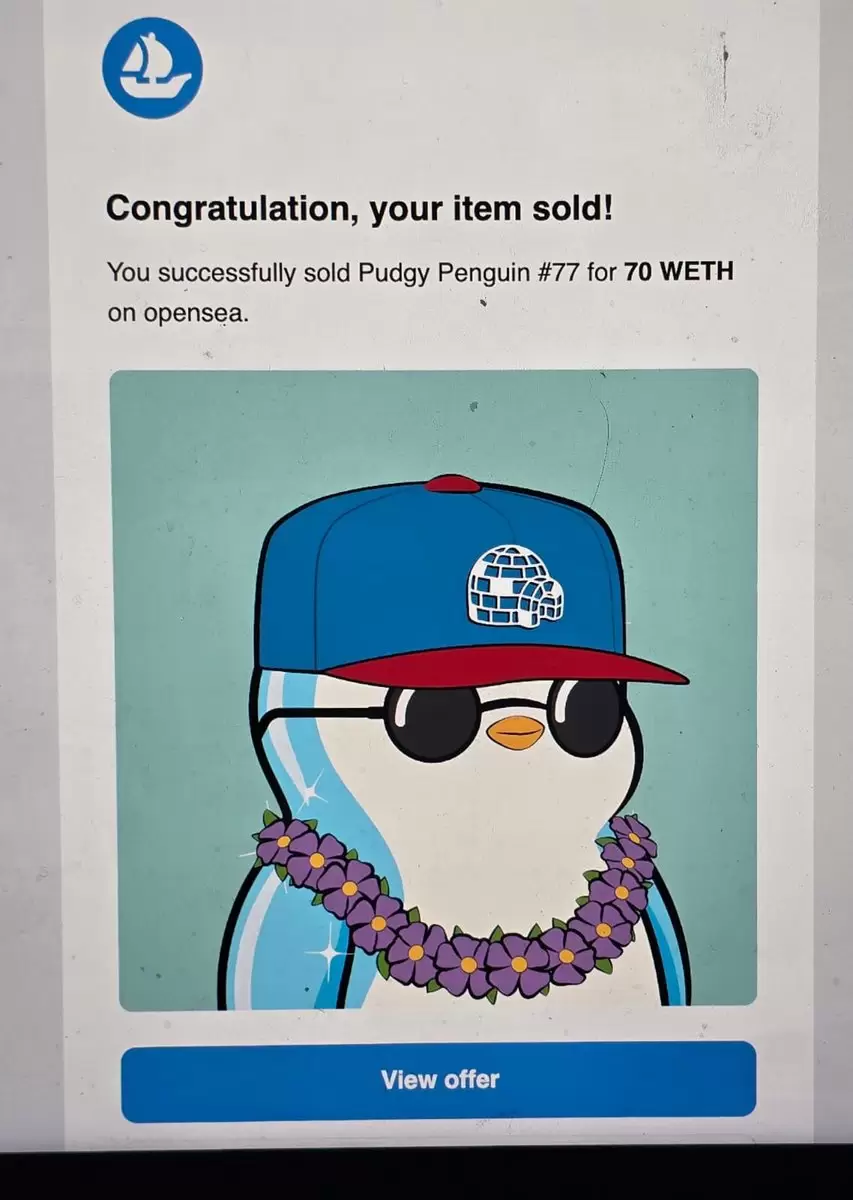Open the View offer button
The height and width of the screenshot is (1200, 853).
tap(439, 1081)
